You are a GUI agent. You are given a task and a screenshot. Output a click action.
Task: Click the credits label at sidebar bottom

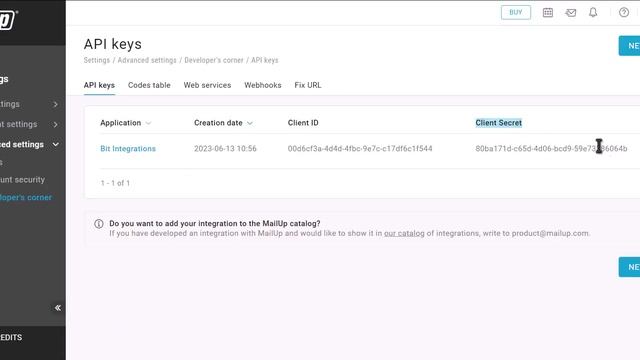point(11,338)
